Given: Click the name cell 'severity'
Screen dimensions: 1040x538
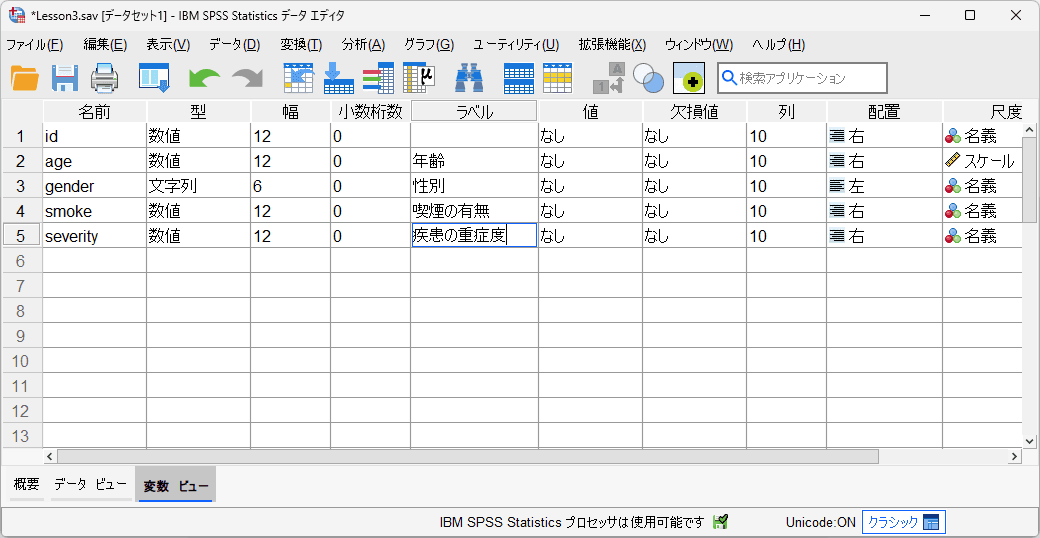Looking at the screenshot, I should click(x=94, y=235).
